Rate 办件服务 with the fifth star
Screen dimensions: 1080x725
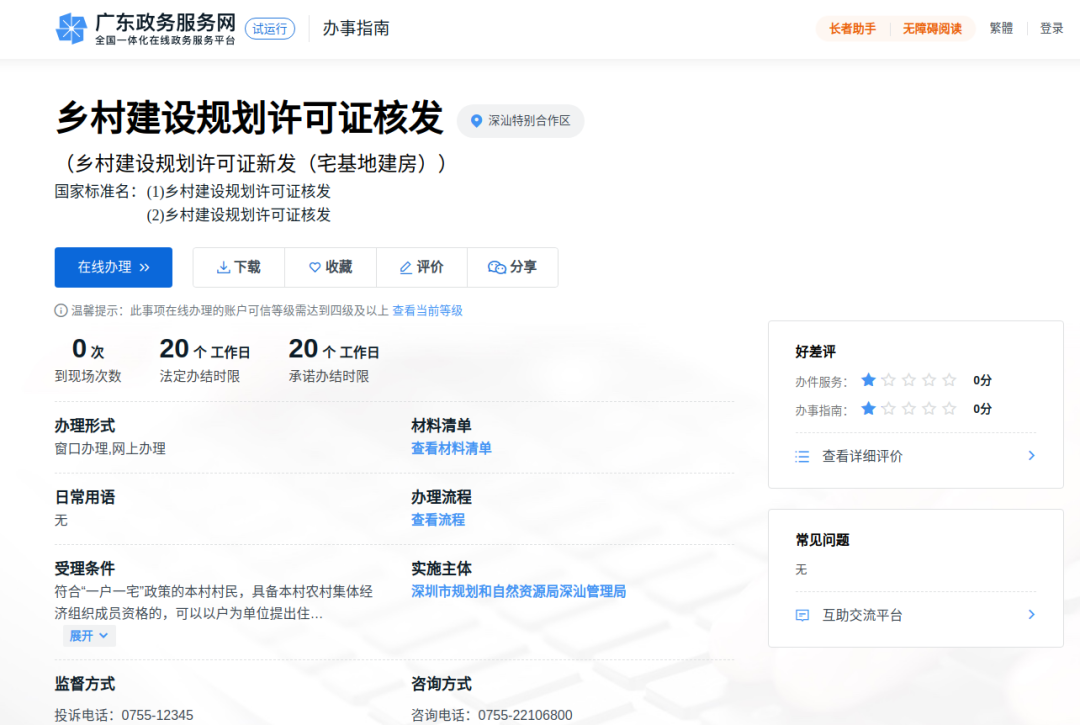[x=949, y=380]
